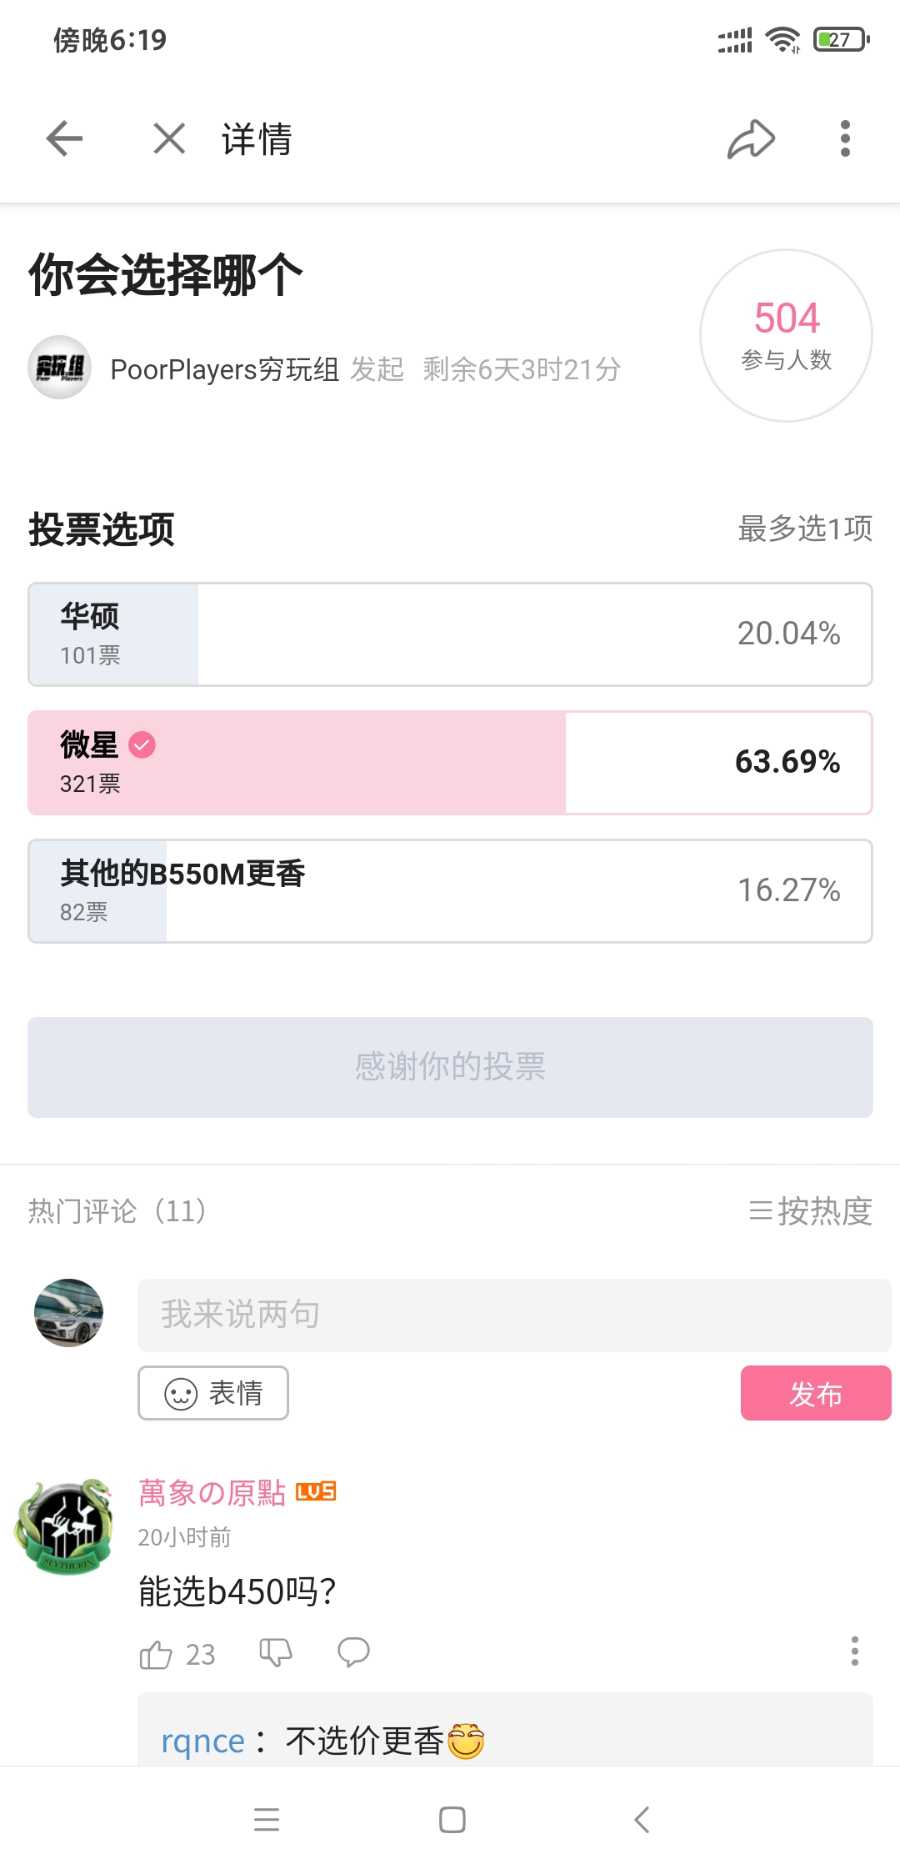
Task: Like the 能选b450吗 comment
Action: click(x=156, y=1655)
